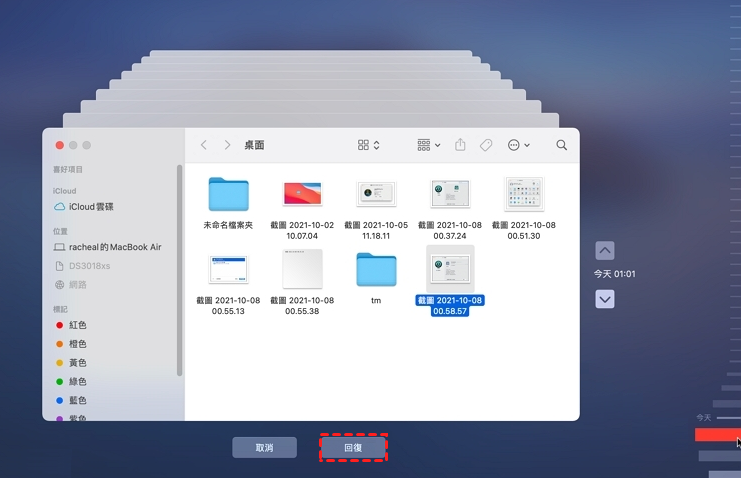Viewport: 741px width, 478px height.
Task: Open the 未命名檔案夾 folder icon
Action: [x=229, y=194]
